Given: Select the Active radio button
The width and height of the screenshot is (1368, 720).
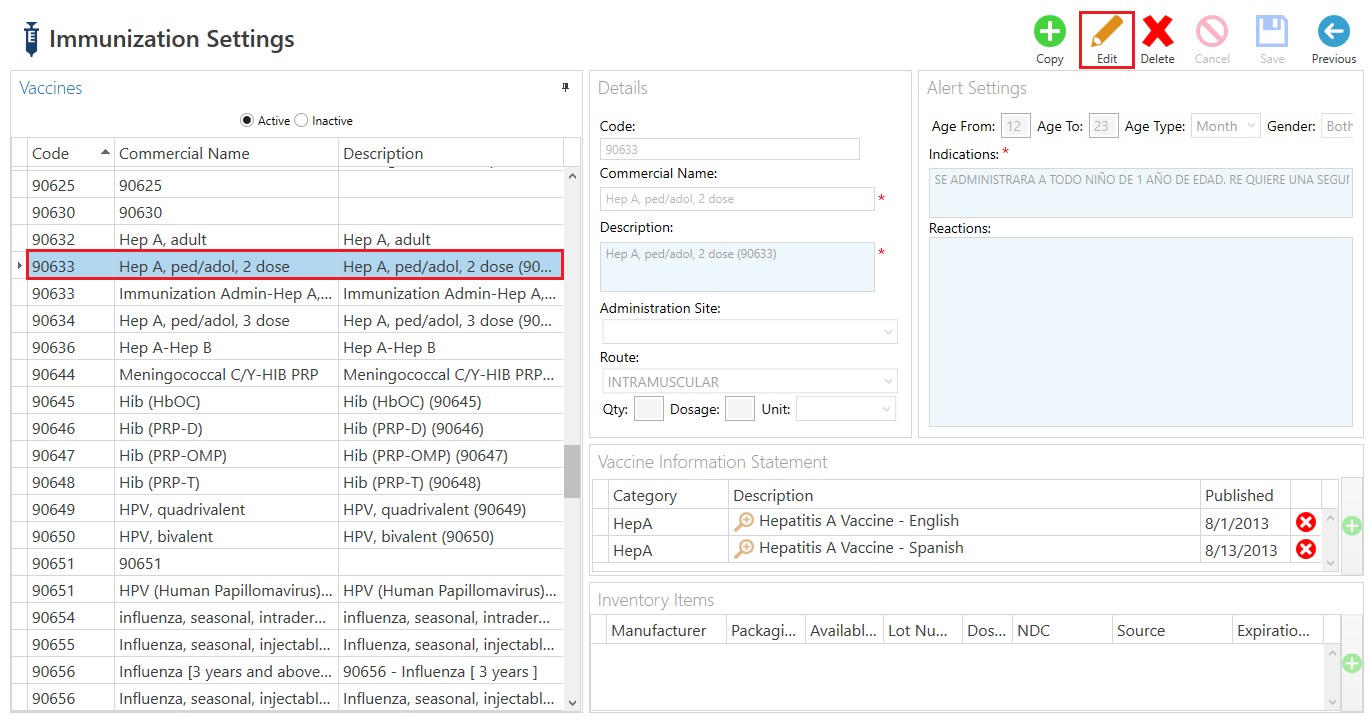Looking at the screenshot, I should [246, 120].
